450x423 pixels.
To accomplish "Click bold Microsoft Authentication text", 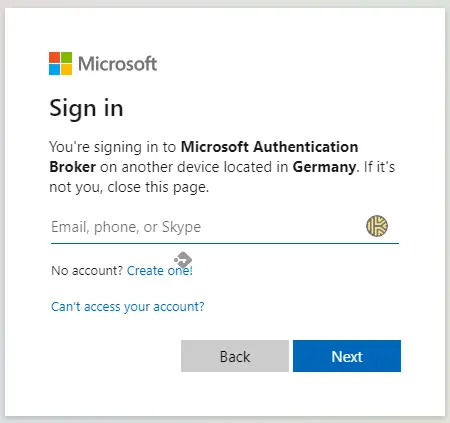I will pos(269,147).
